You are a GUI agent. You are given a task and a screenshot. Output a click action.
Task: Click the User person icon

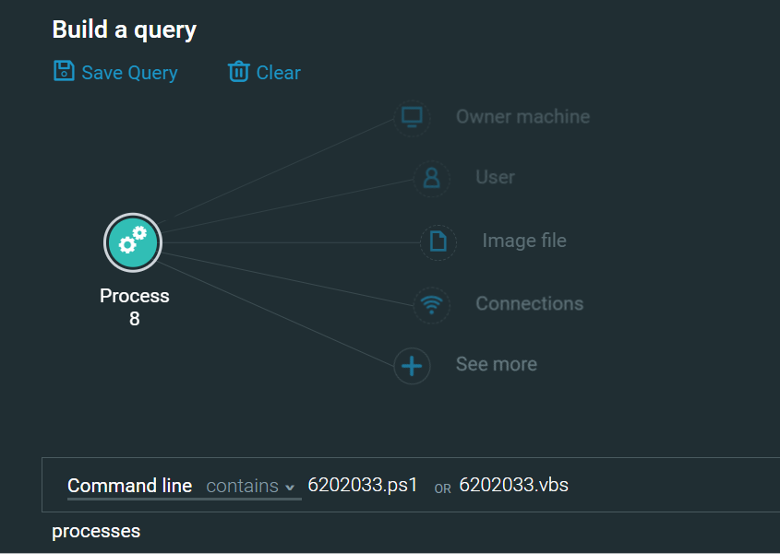(x=431, y=178)
